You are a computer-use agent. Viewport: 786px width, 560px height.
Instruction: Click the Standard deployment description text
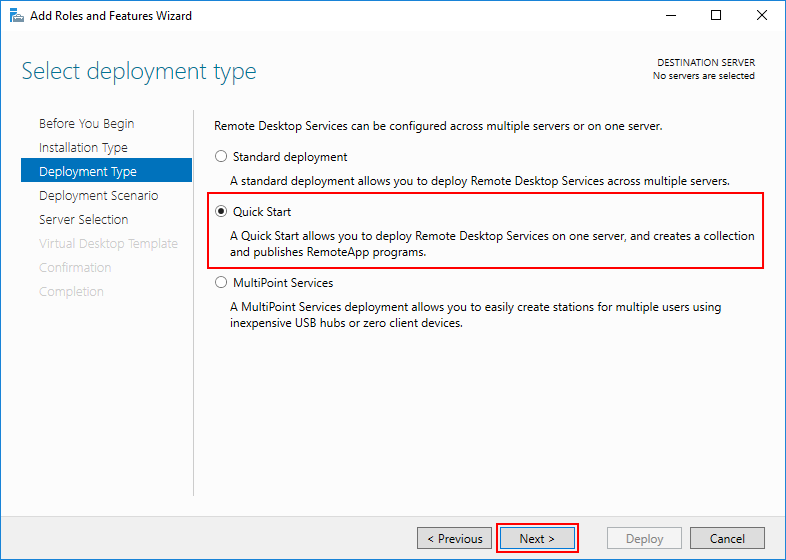click(480, 181)
